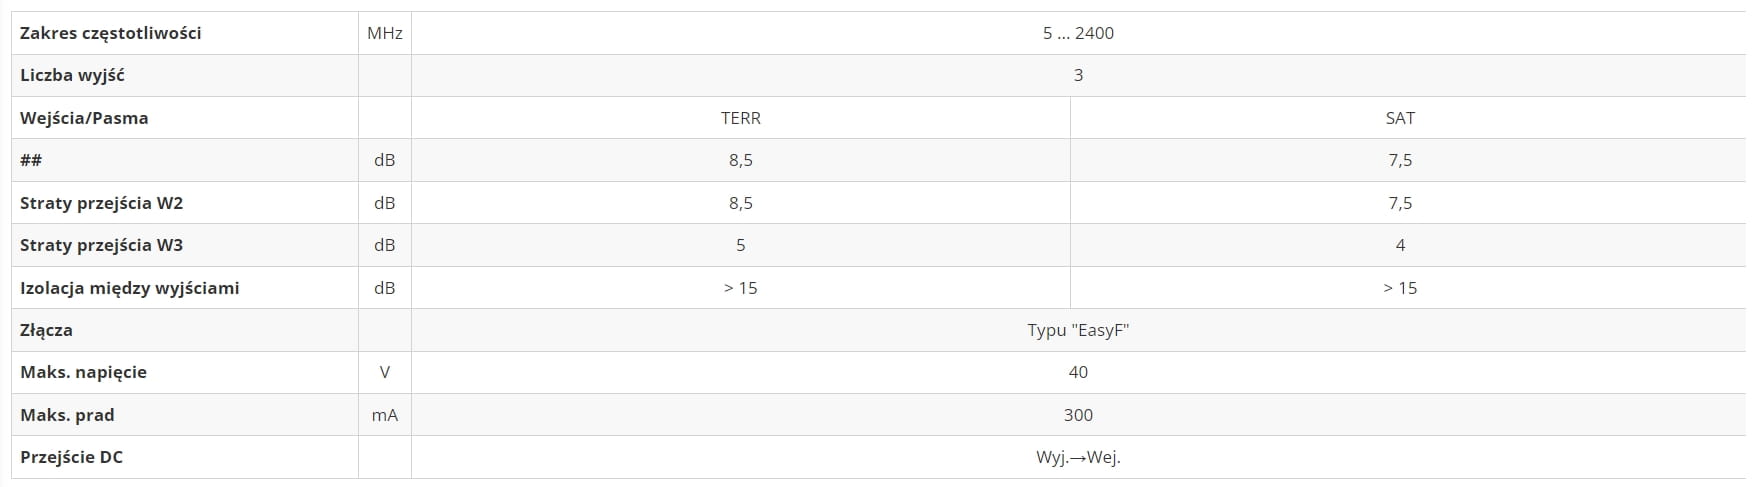This screenshot has width=1755, height=487.
Task: Click the "Wejścia/Pasma" row label
Action: 84,118
